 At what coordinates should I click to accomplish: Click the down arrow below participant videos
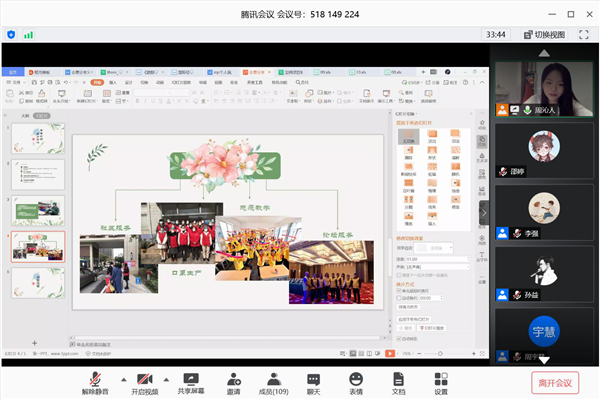pos(544,360)
